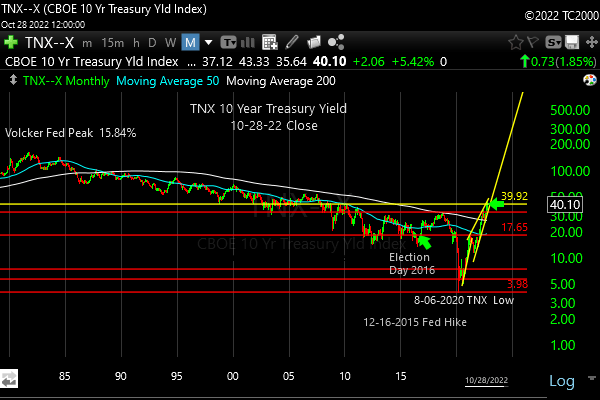Viewport: 600px width, 400px height.
Task: Click the Log scale button
Action: click(x=561, y=381)
